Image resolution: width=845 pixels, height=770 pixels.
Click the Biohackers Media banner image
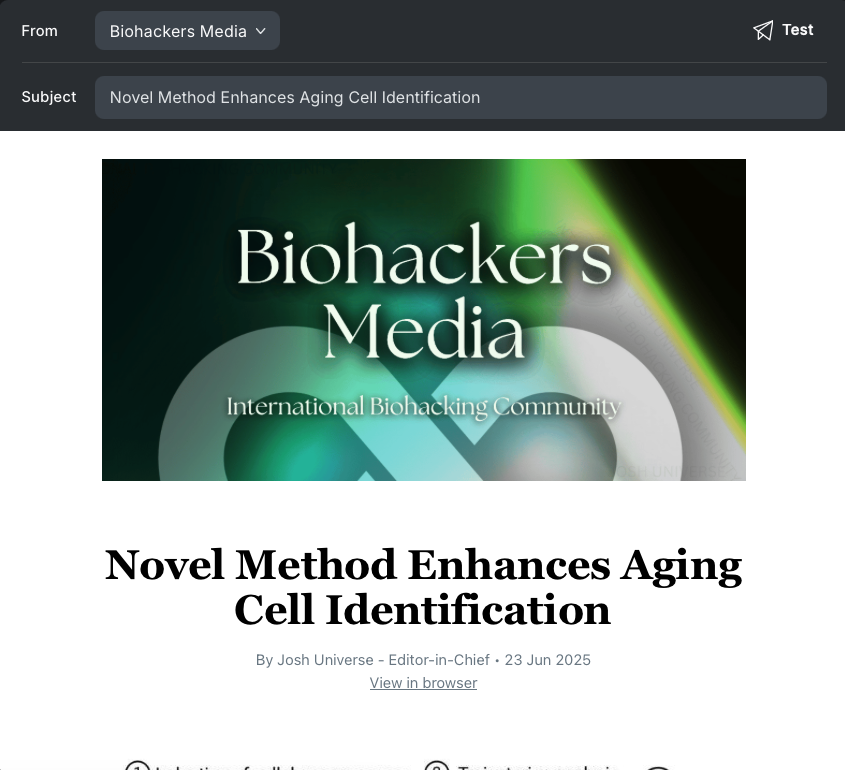pyautogui.click(x=424, y=320)
